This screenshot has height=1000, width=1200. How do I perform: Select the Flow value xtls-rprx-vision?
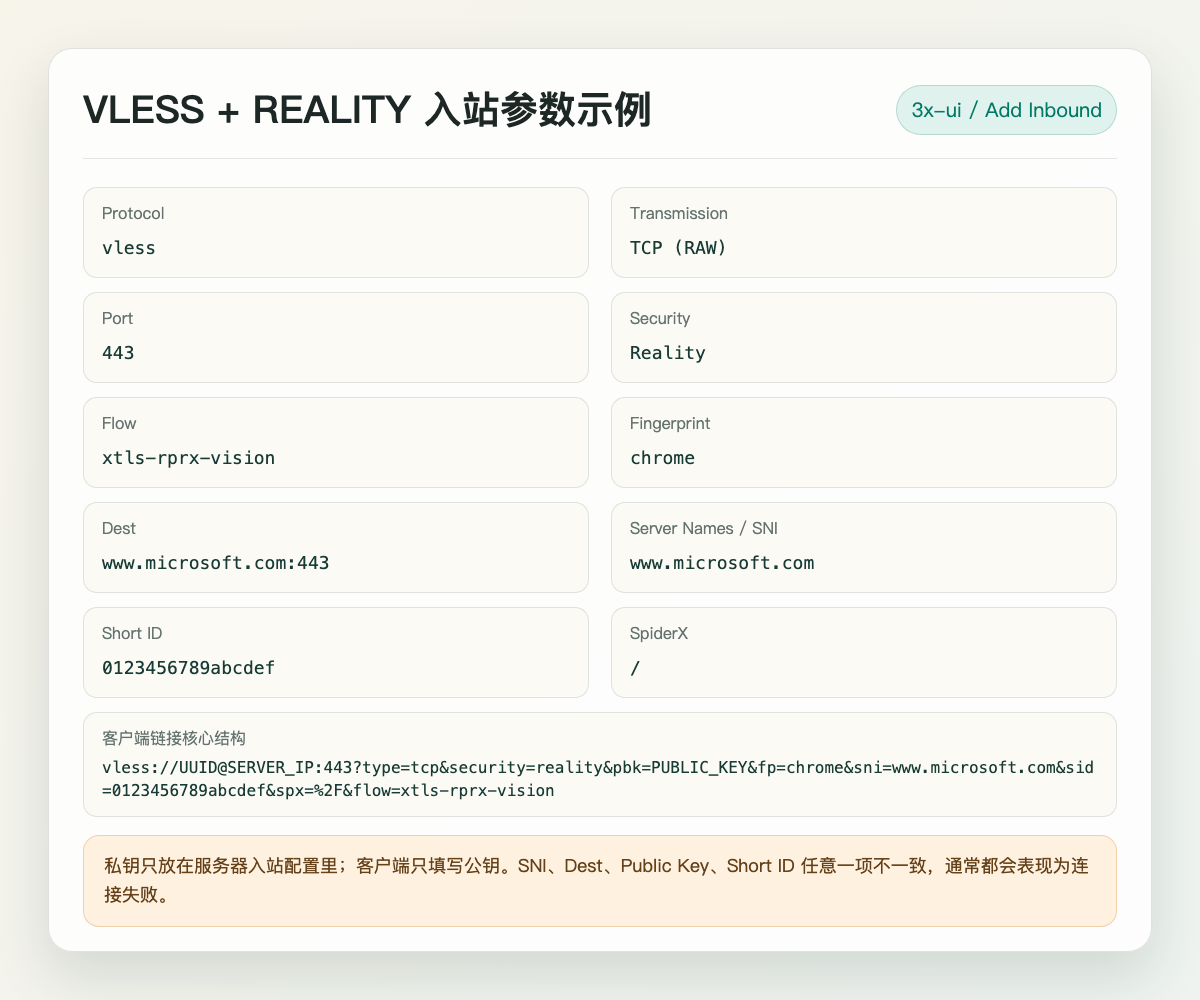188,457
